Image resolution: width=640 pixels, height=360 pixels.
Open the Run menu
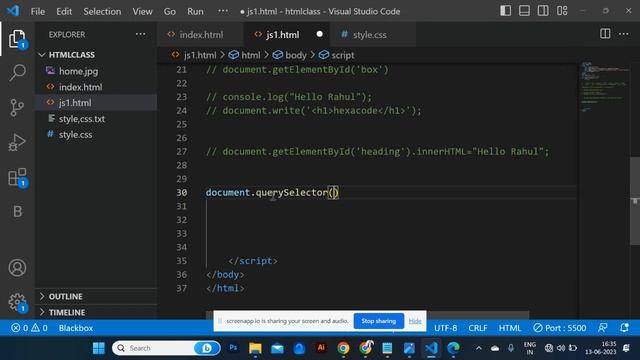click(x=195, y=11)
